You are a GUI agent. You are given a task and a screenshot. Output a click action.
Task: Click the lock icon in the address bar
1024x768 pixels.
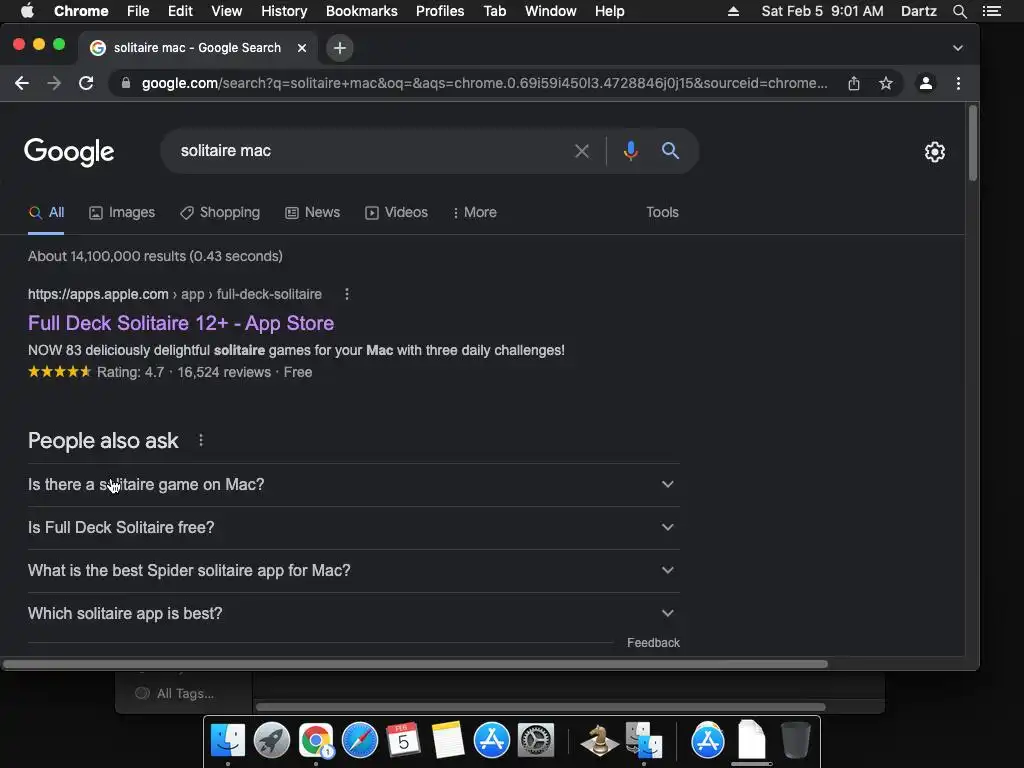[x=126, y=83]
